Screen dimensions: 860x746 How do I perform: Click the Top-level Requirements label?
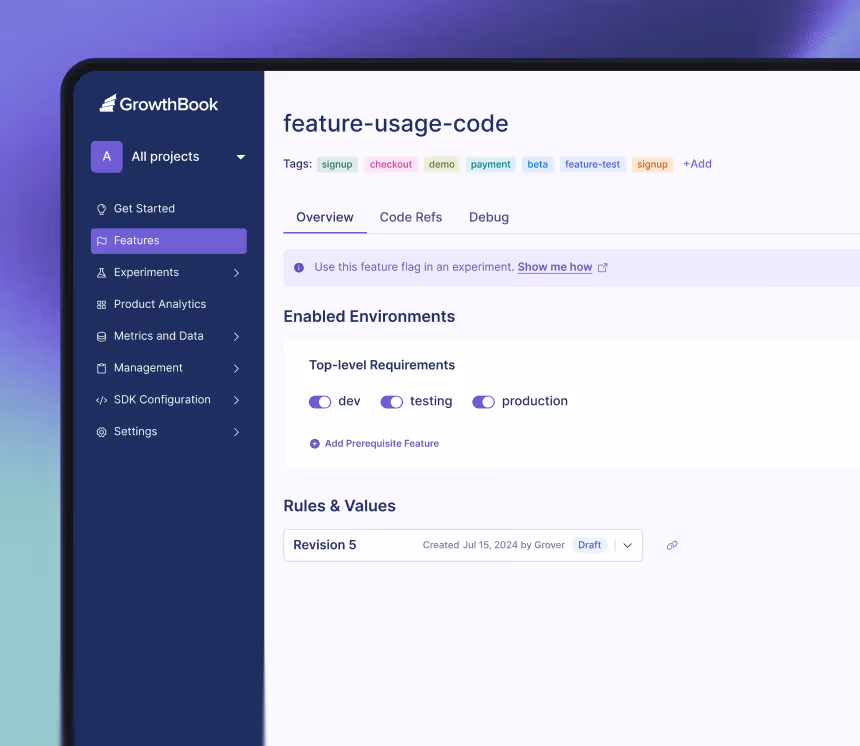[x=382, y=365]
